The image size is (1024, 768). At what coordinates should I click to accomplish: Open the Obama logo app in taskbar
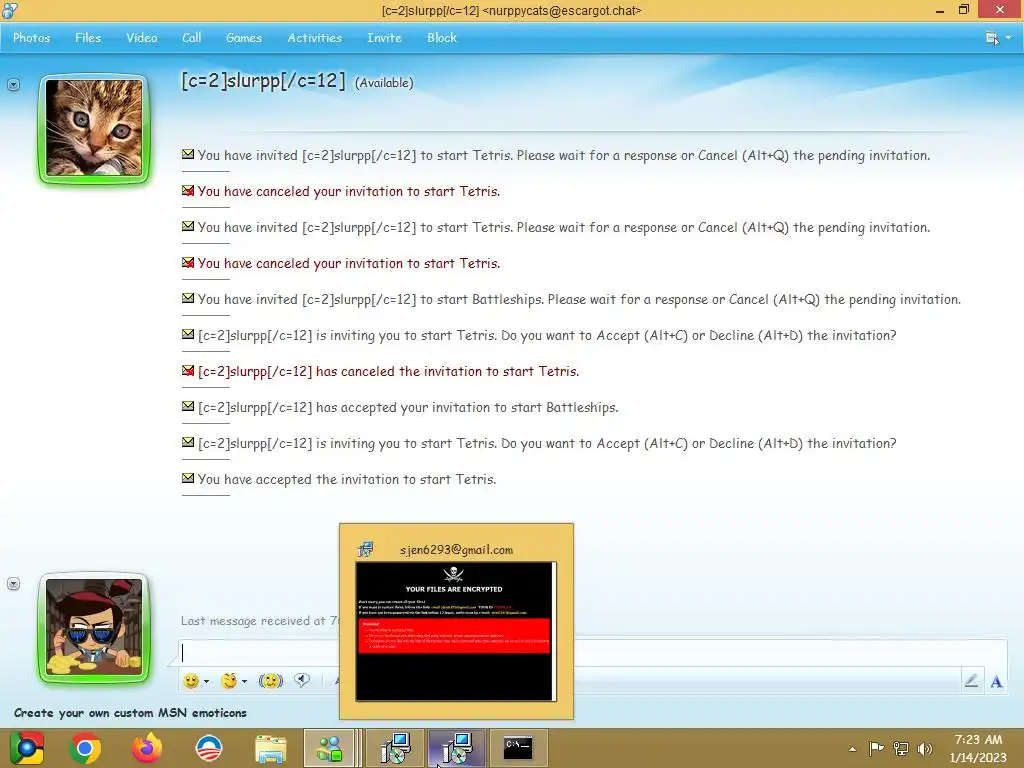[209, 748]
